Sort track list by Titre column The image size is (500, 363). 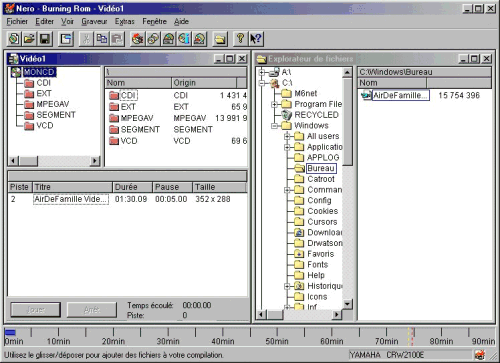[x=73, y=187]
